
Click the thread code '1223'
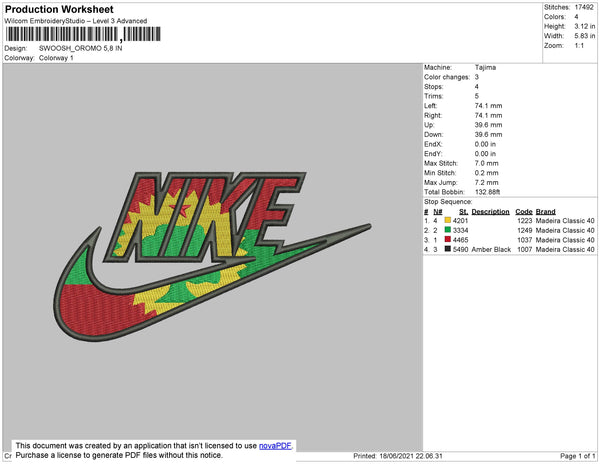[525, 221]
